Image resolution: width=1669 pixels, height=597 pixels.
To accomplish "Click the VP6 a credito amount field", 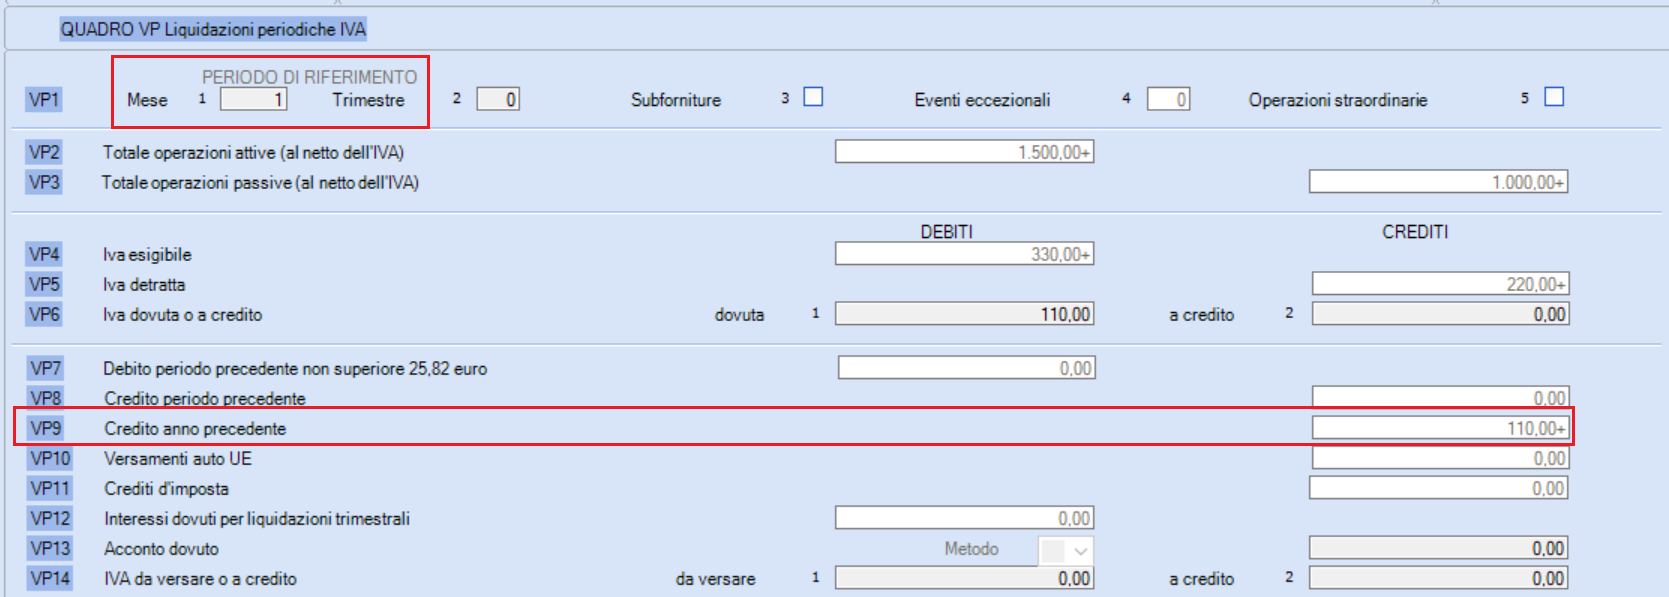I will click(x=1441, y=314).
